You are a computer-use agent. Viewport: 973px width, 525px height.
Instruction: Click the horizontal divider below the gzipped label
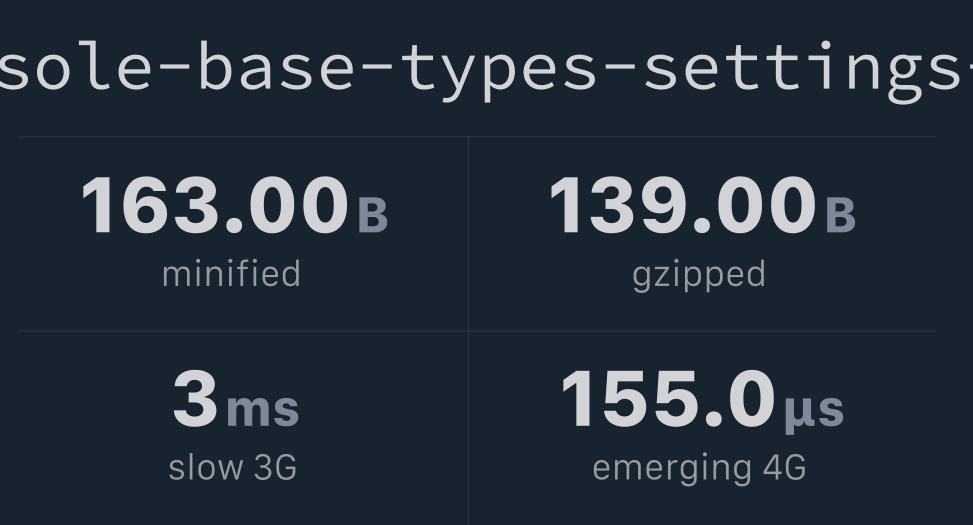click(702, 331)
